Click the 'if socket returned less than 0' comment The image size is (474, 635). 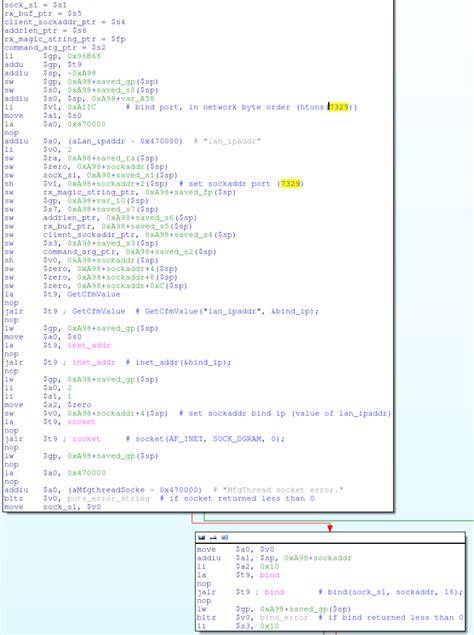[237, 498]
